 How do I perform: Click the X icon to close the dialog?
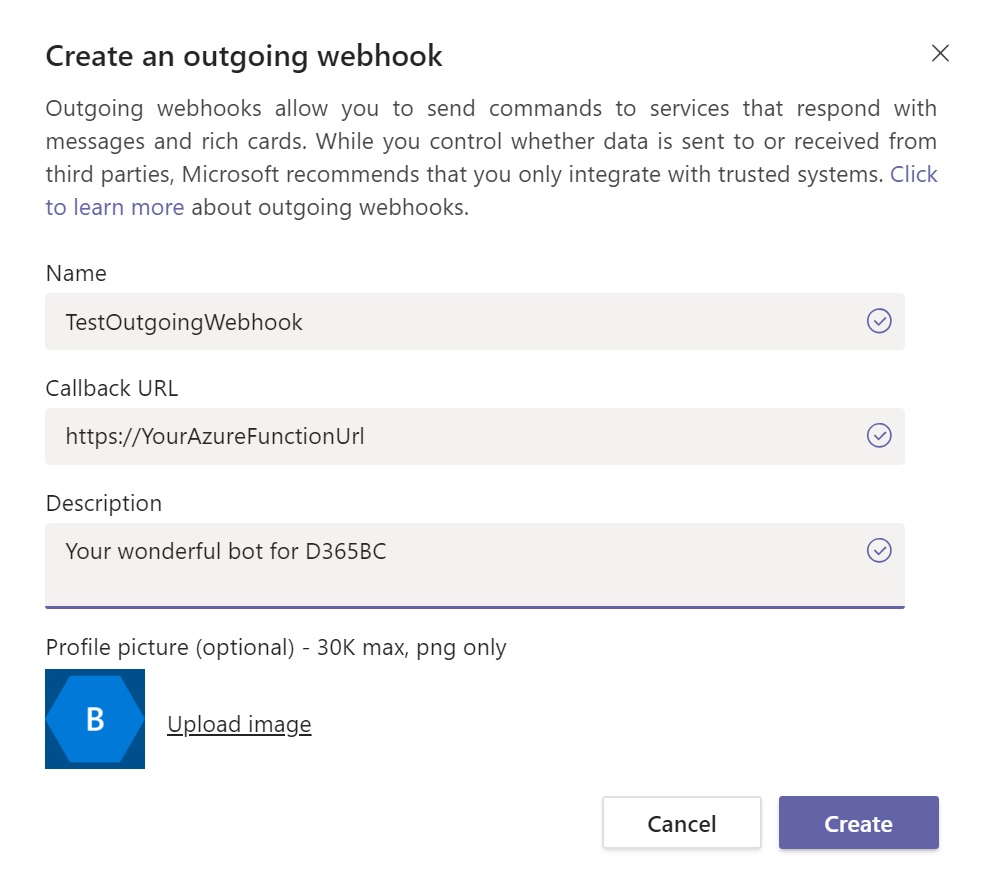click(x=940, y=54)
